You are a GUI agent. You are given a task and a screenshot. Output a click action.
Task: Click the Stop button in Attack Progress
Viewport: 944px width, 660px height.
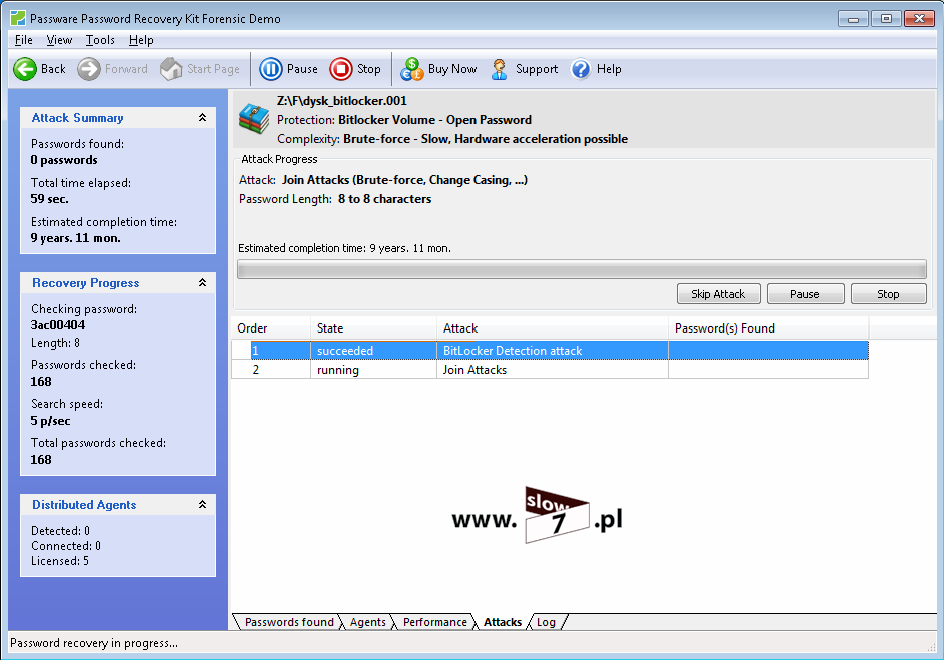(888, 294)
